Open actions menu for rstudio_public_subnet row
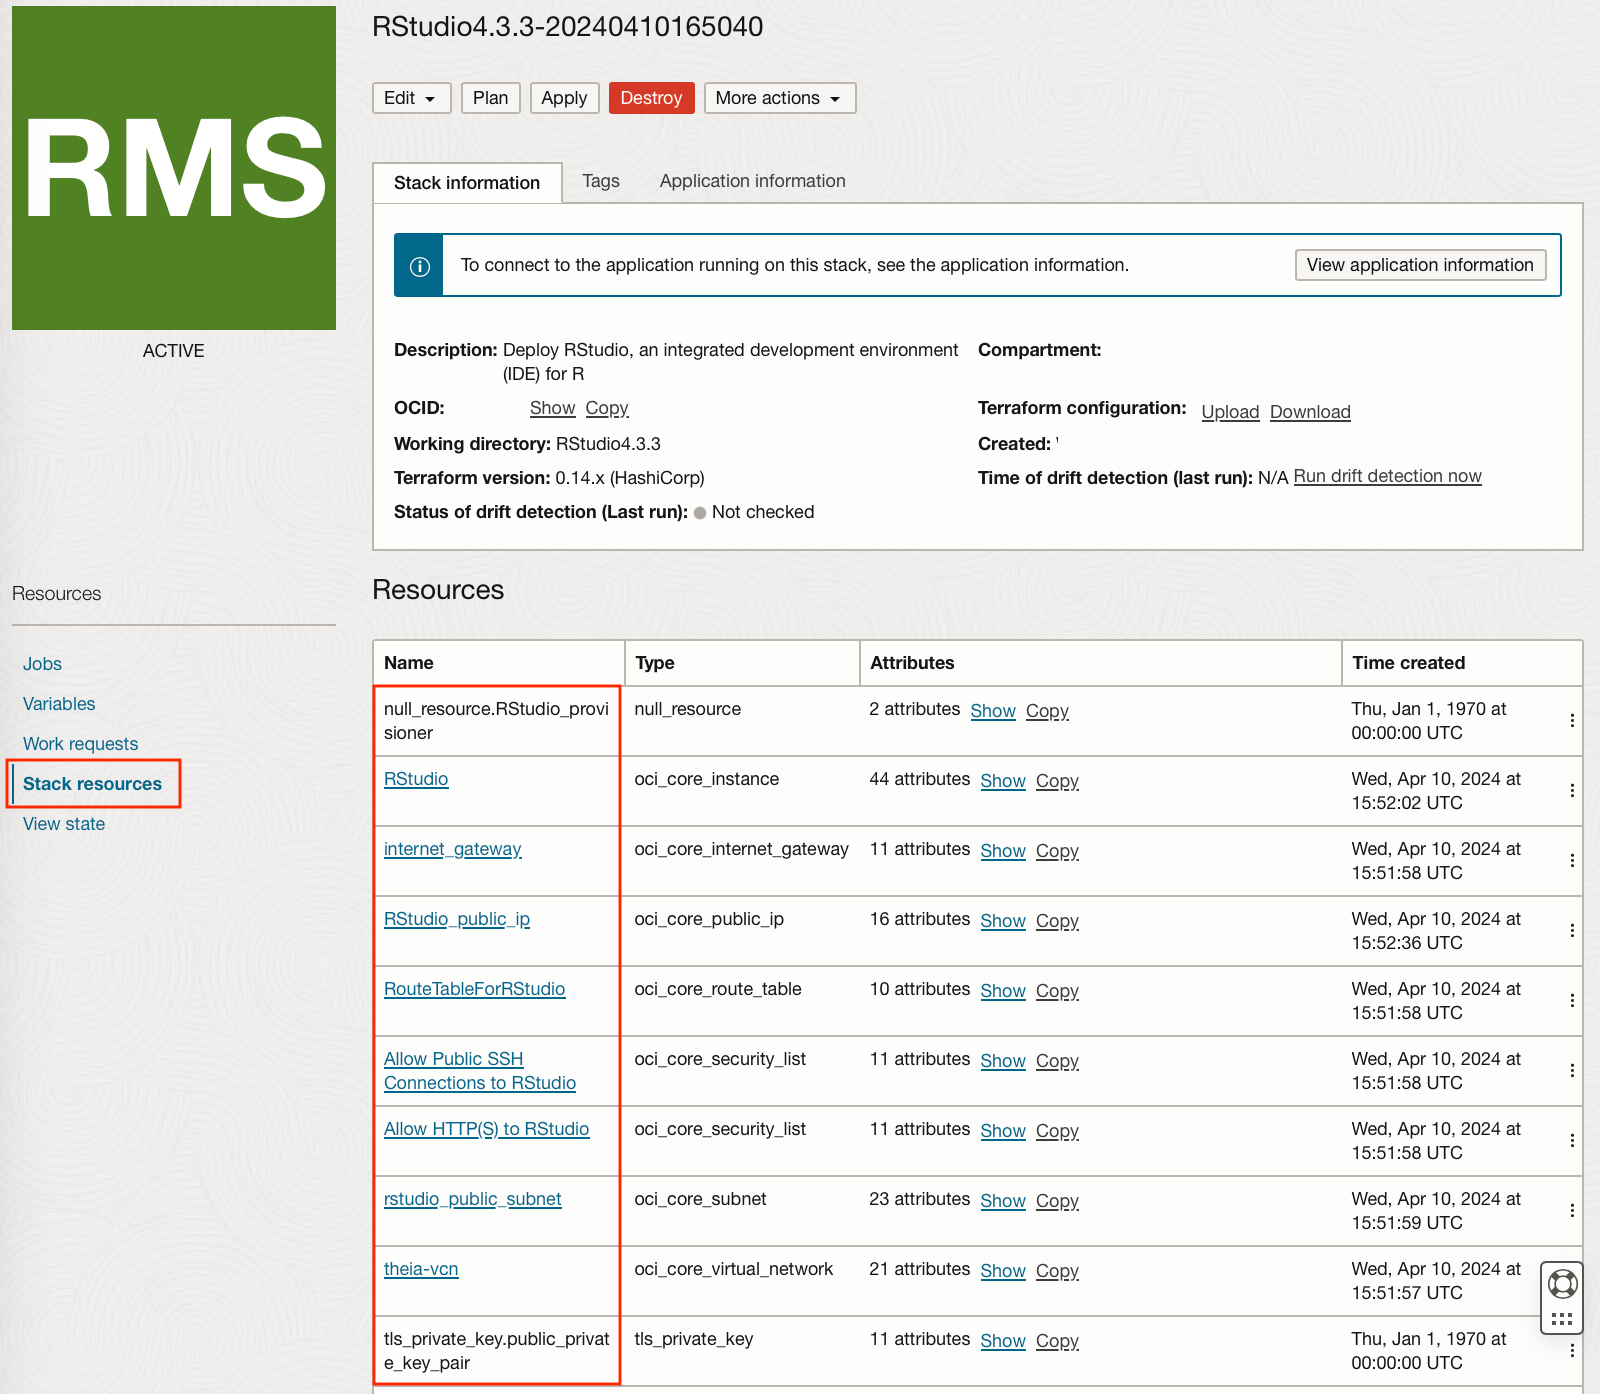Viewport: 1600px width, 1394px height. tap(1572, 1211)
